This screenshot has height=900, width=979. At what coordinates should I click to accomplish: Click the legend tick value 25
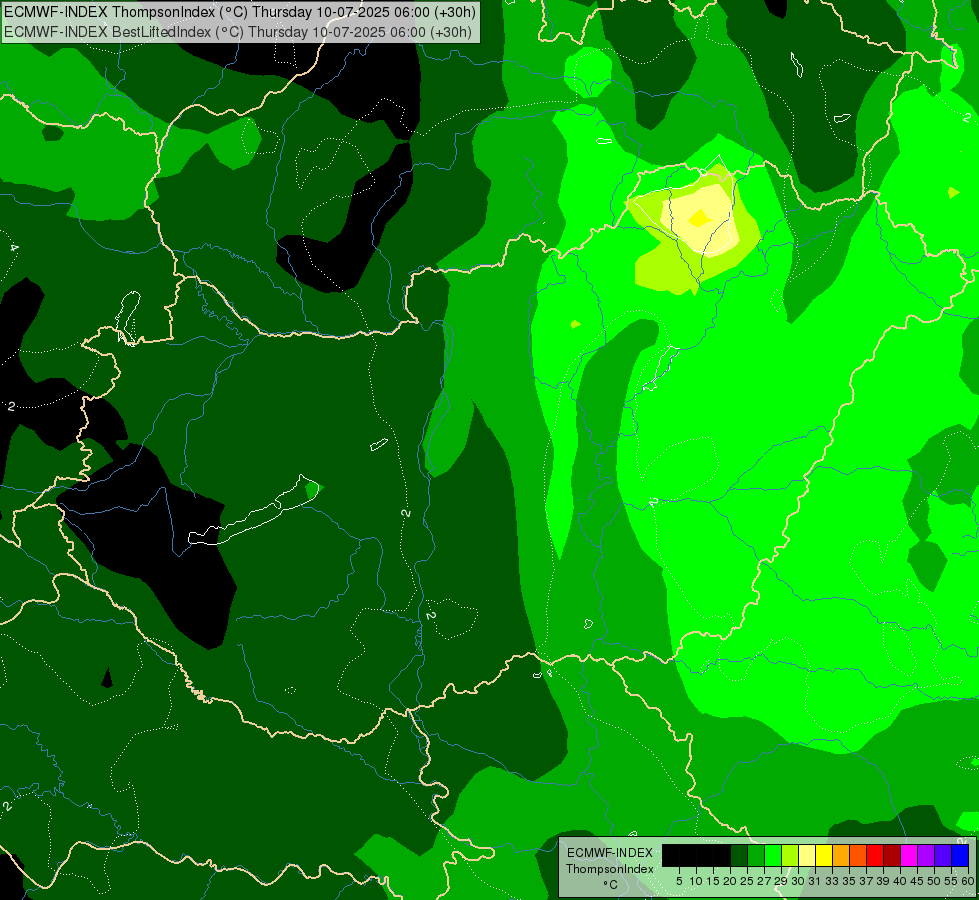747,881
